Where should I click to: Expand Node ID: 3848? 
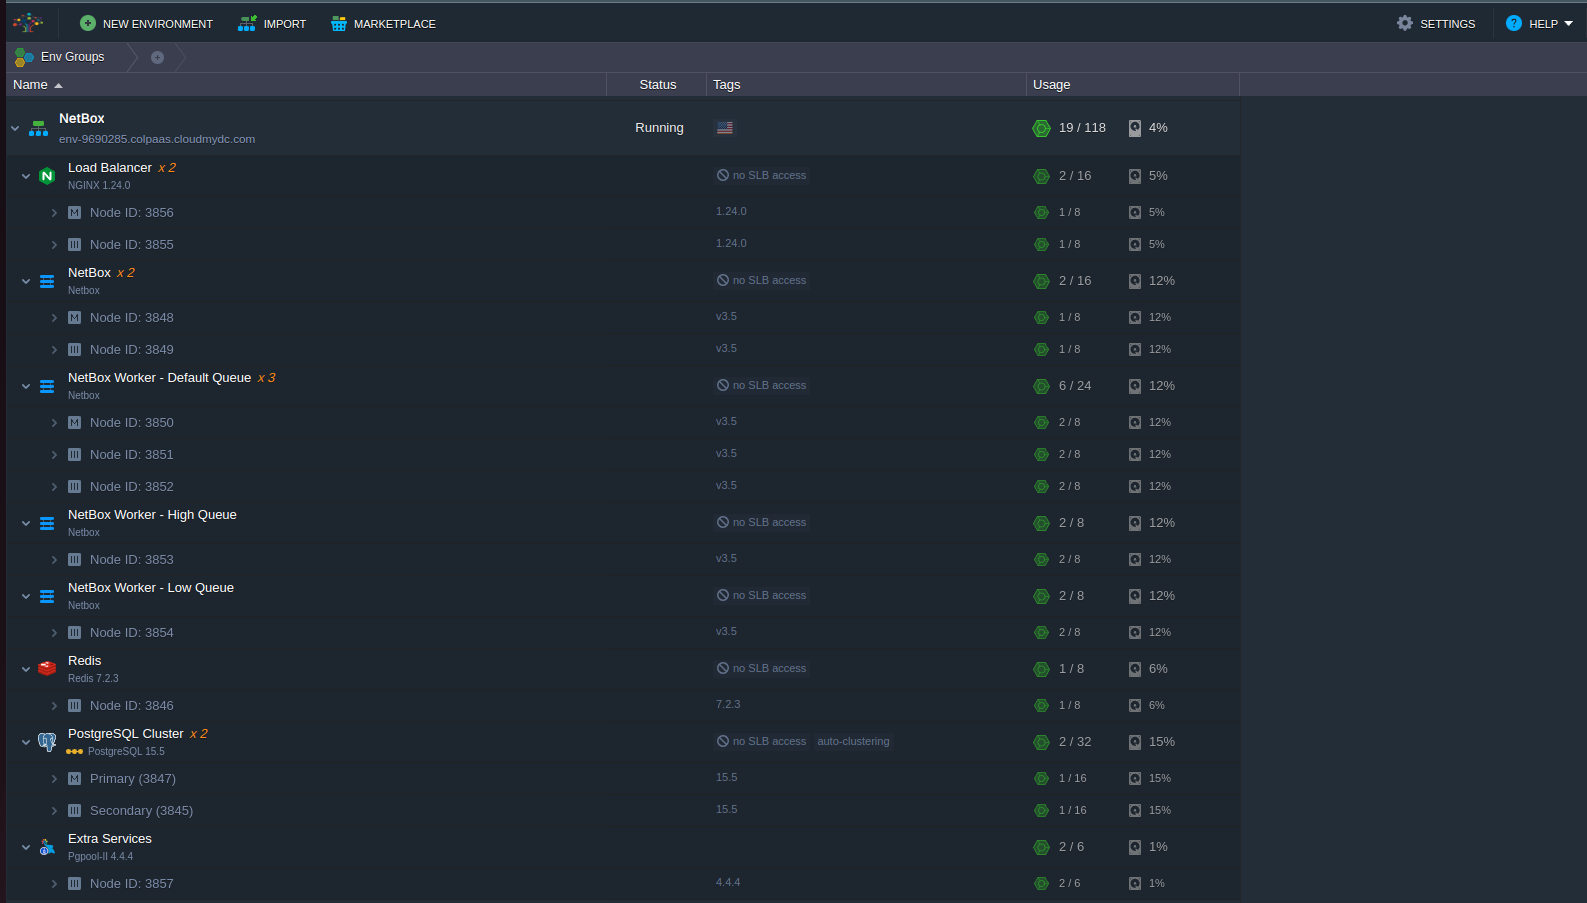[x=54, y=318]
